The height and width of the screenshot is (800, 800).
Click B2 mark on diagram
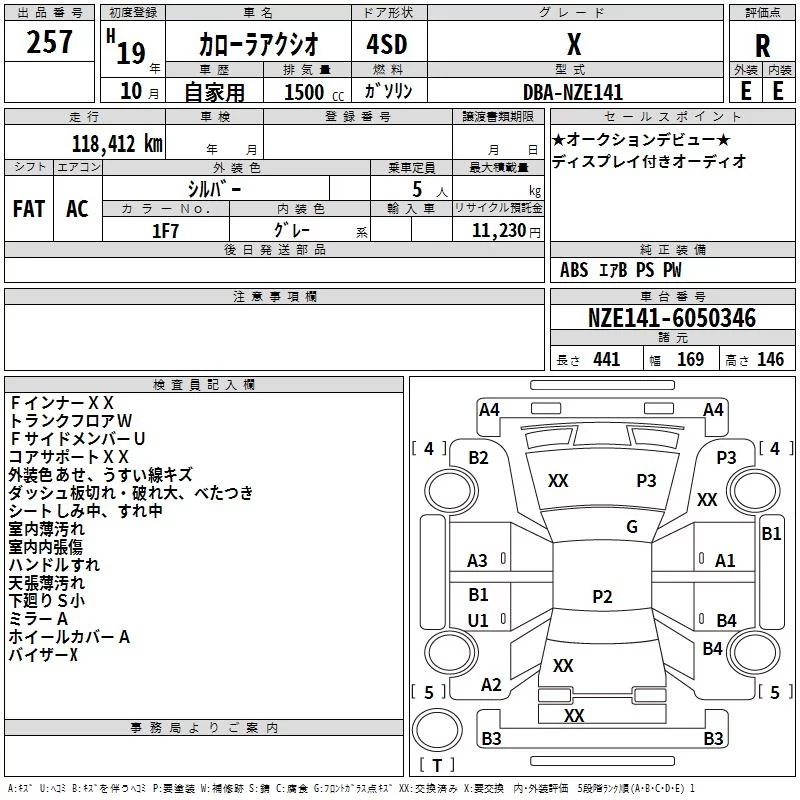(478, 458)
